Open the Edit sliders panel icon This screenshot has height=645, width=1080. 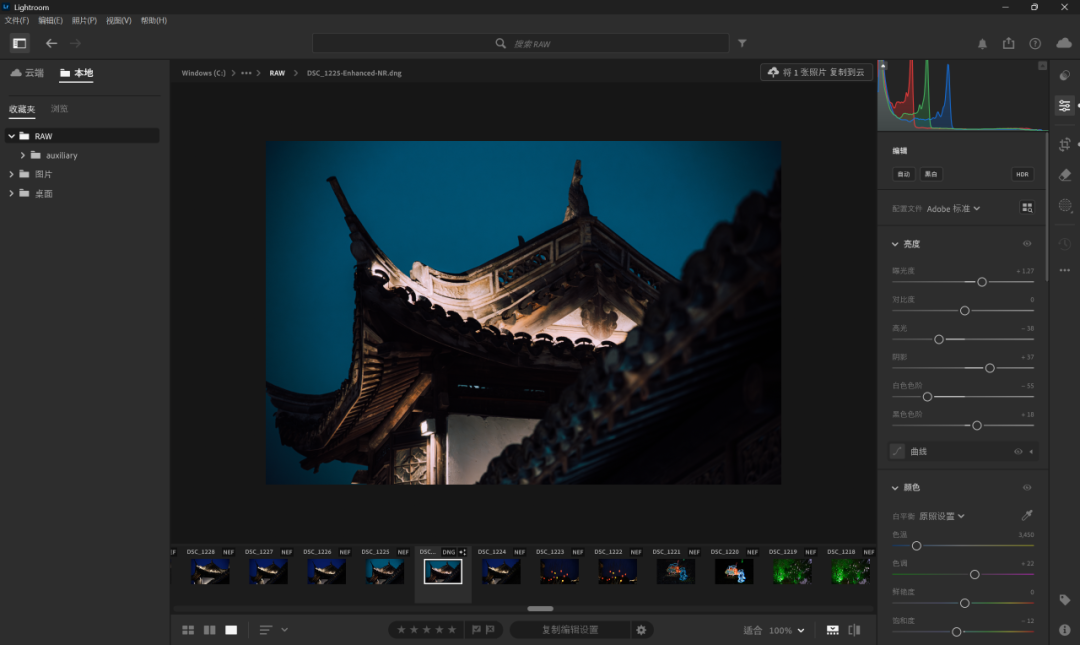1064,105
